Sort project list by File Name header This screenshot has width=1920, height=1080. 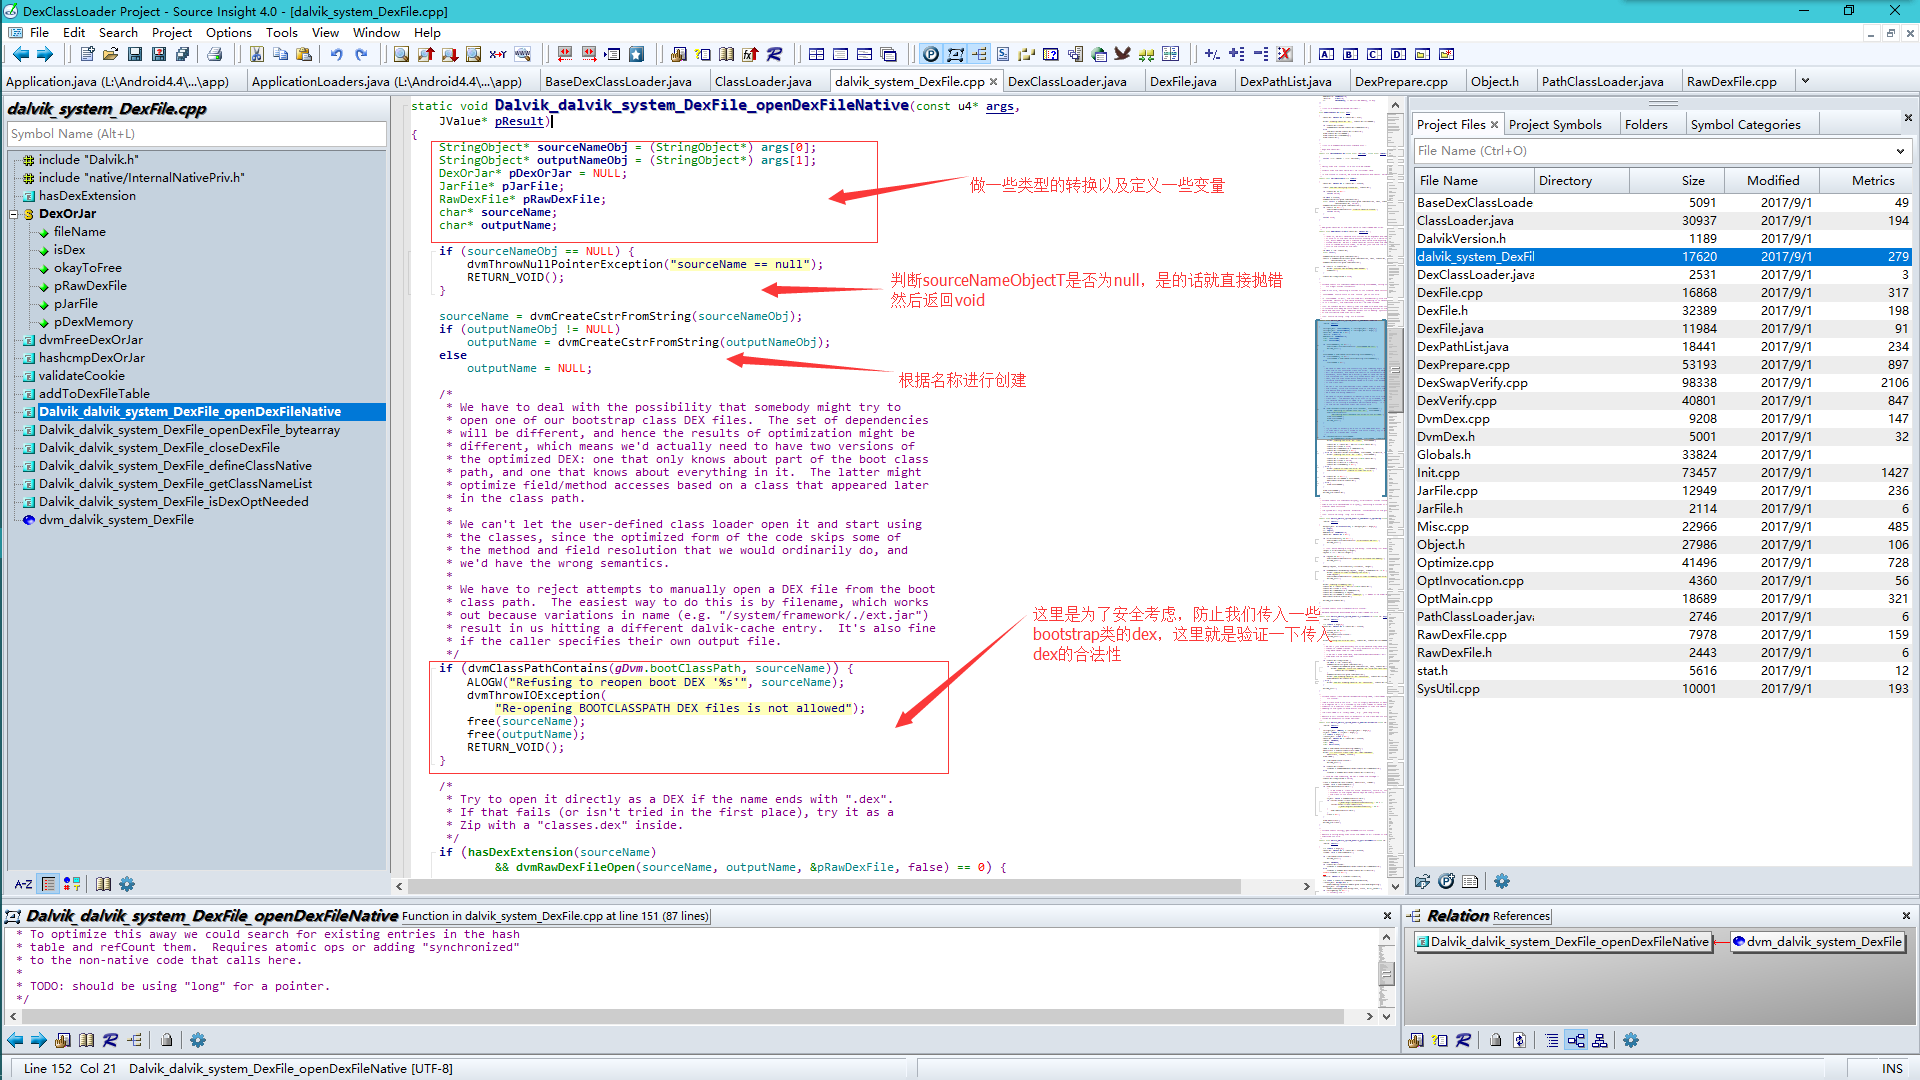coord(1474,181)
